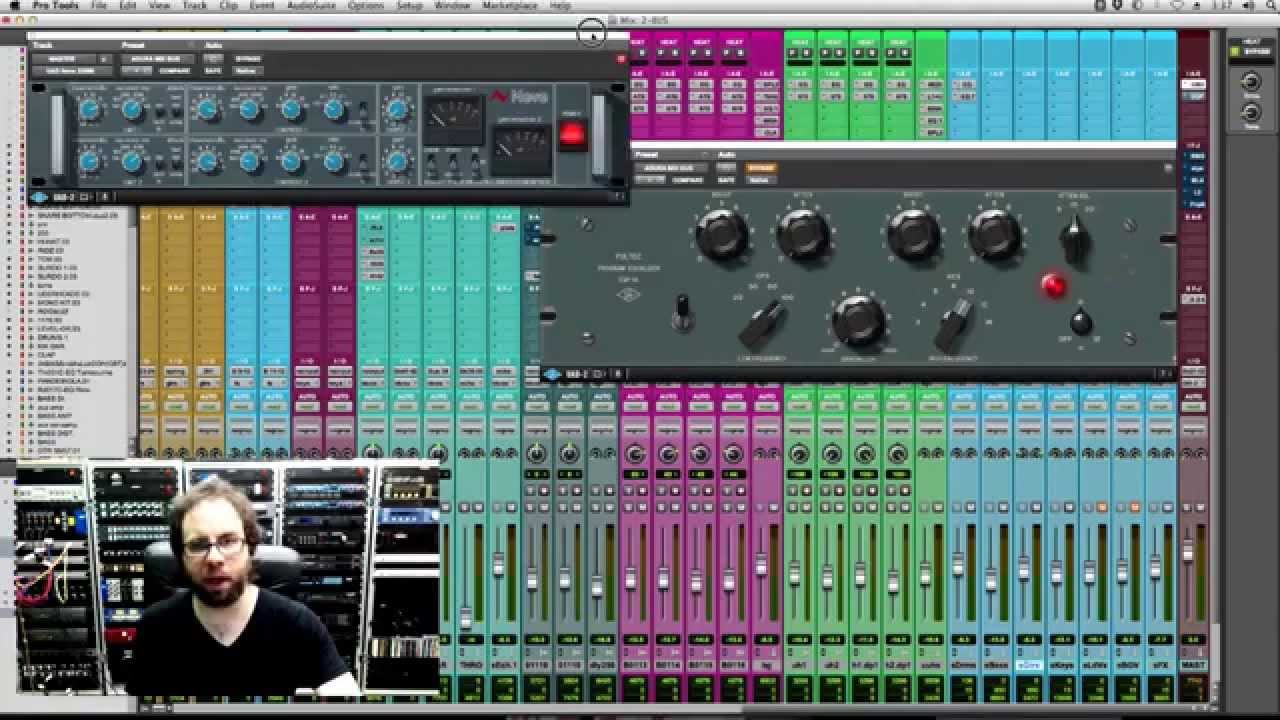The image size is (1280, 720).
Task: Turn the Pultec high-frequency Boost knob
Action: [x=913, y=235]
